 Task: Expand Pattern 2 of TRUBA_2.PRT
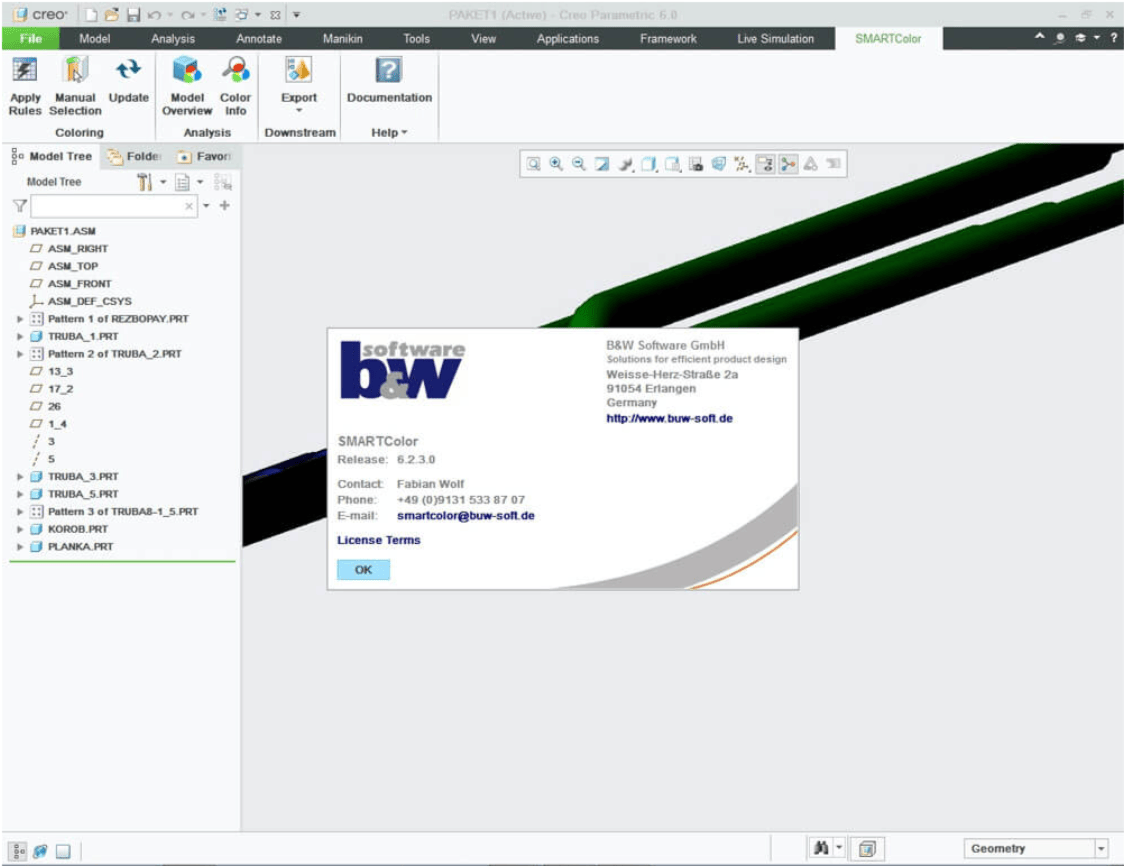[20, 354]
